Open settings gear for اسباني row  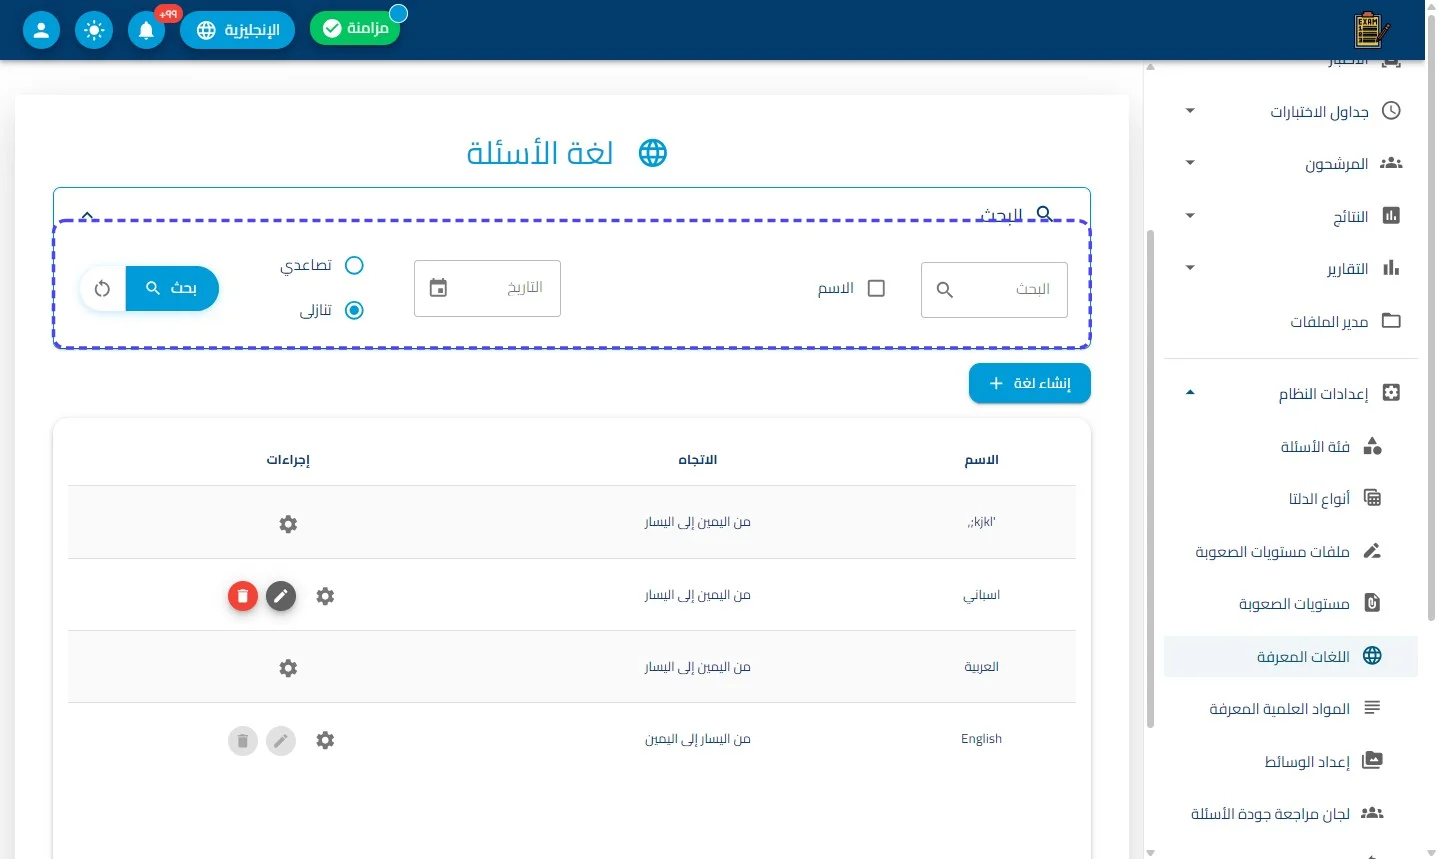325,596
